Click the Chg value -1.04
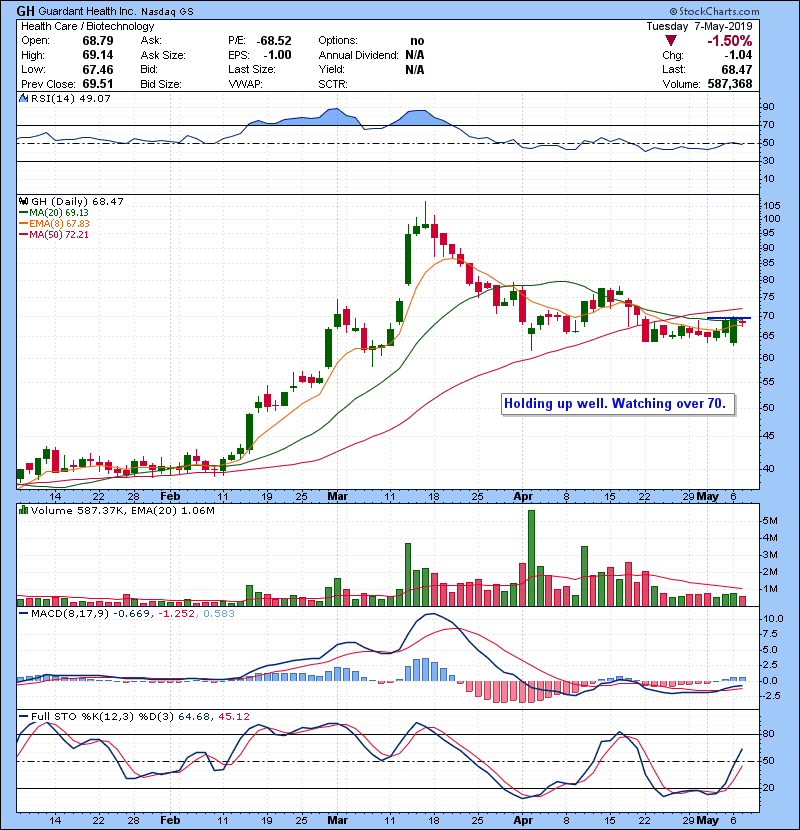 click(738, 55)
